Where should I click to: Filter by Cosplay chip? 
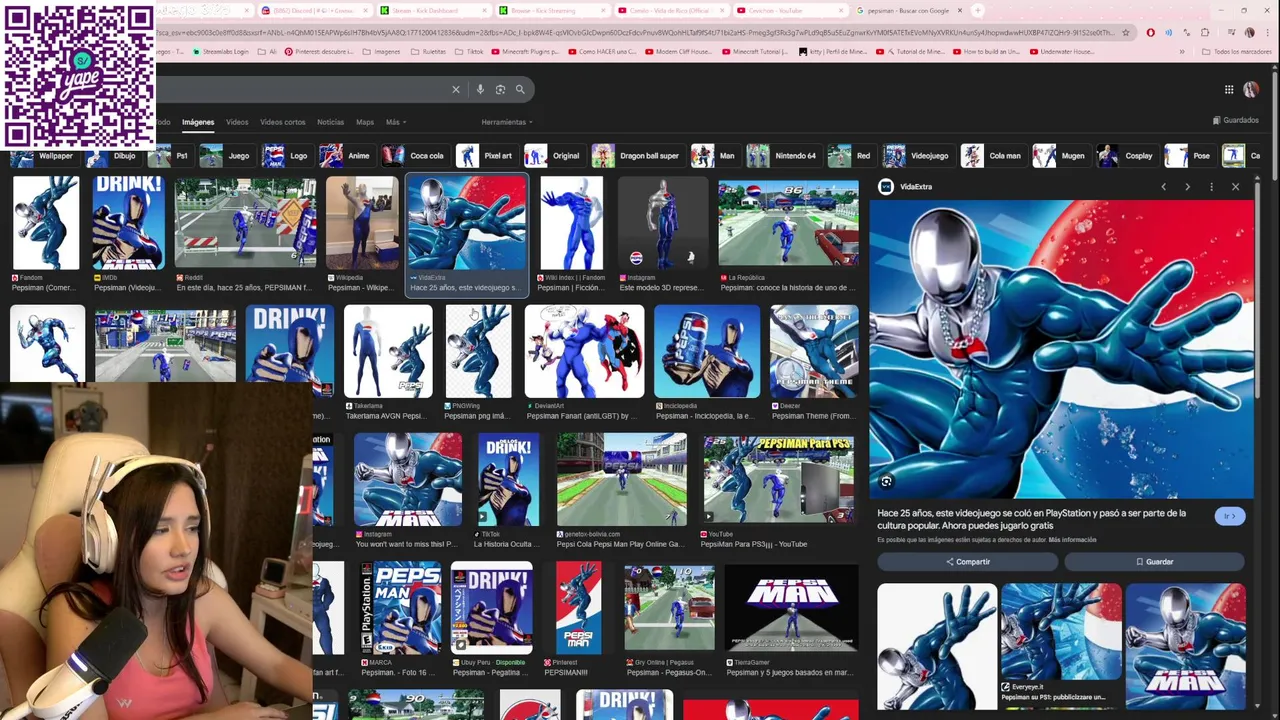(1127, 156)
